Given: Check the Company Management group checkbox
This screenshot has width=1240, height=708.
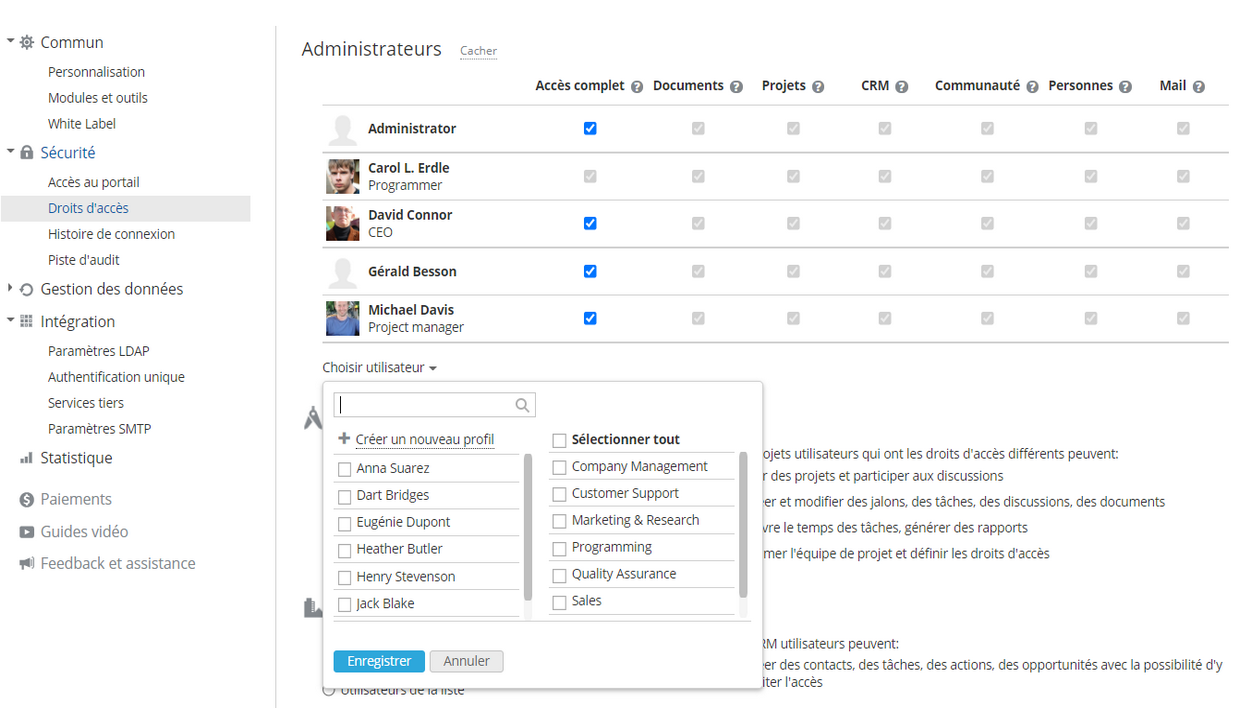Looking at the screenshot, I should click(x=560, y=467).
